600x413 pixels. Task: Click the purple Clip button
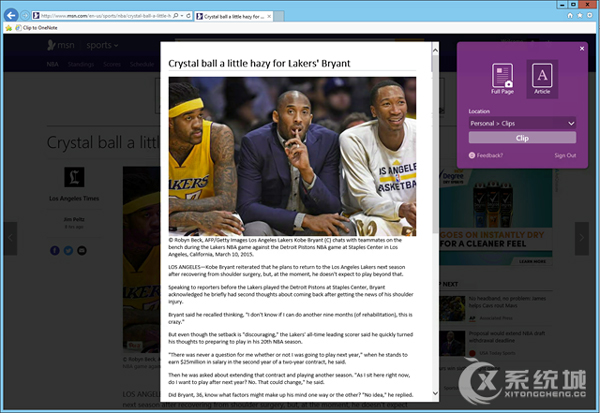[522, 138]
